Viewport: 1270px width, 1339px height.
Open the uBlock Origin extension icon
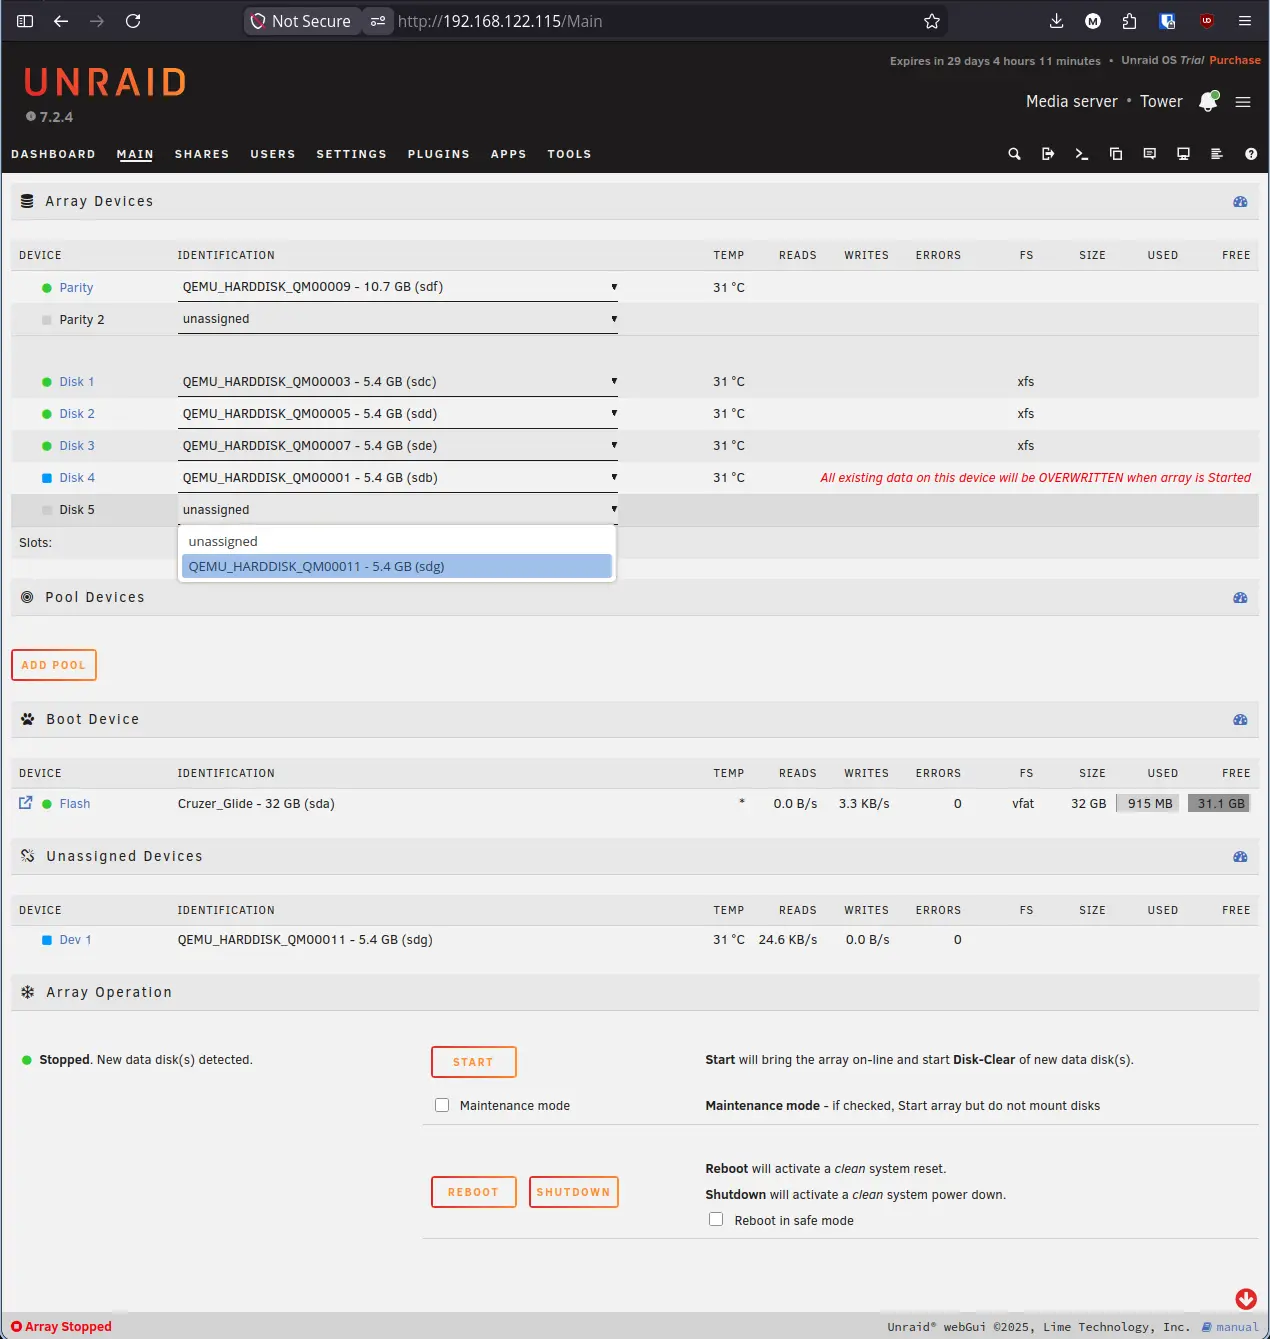pyautogui.click(x=1207, y=21)
